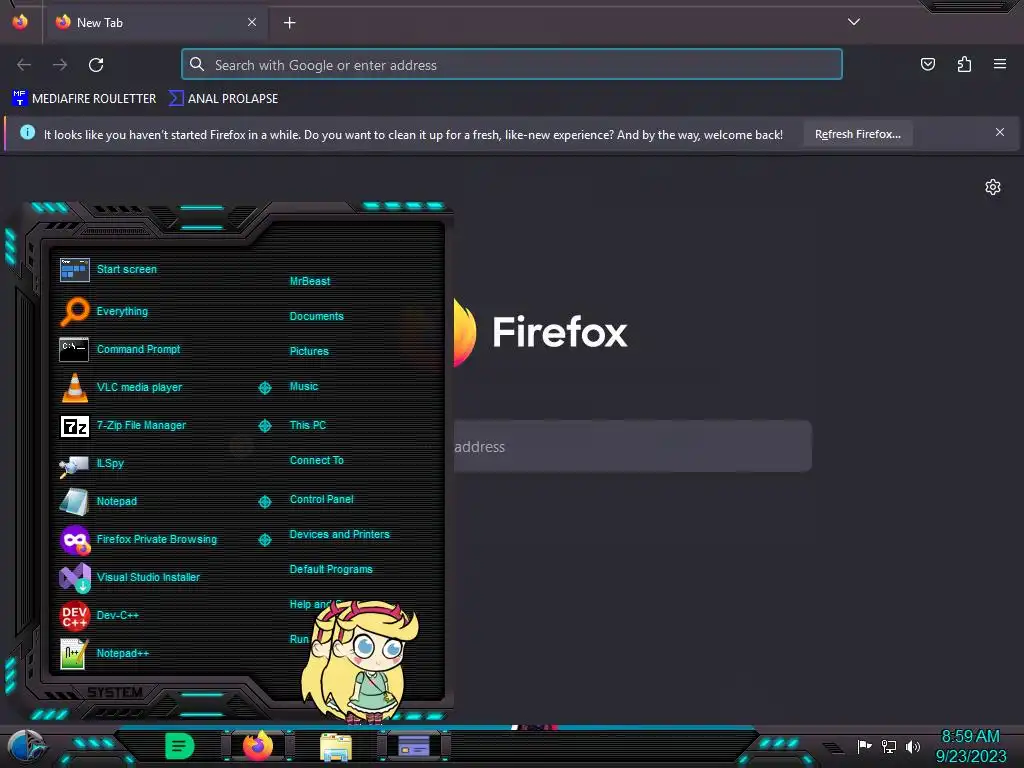This screenshot has height=768, width=1024.
Task: Open the List all tabs dropdown chevron
Action: [854, 22]
